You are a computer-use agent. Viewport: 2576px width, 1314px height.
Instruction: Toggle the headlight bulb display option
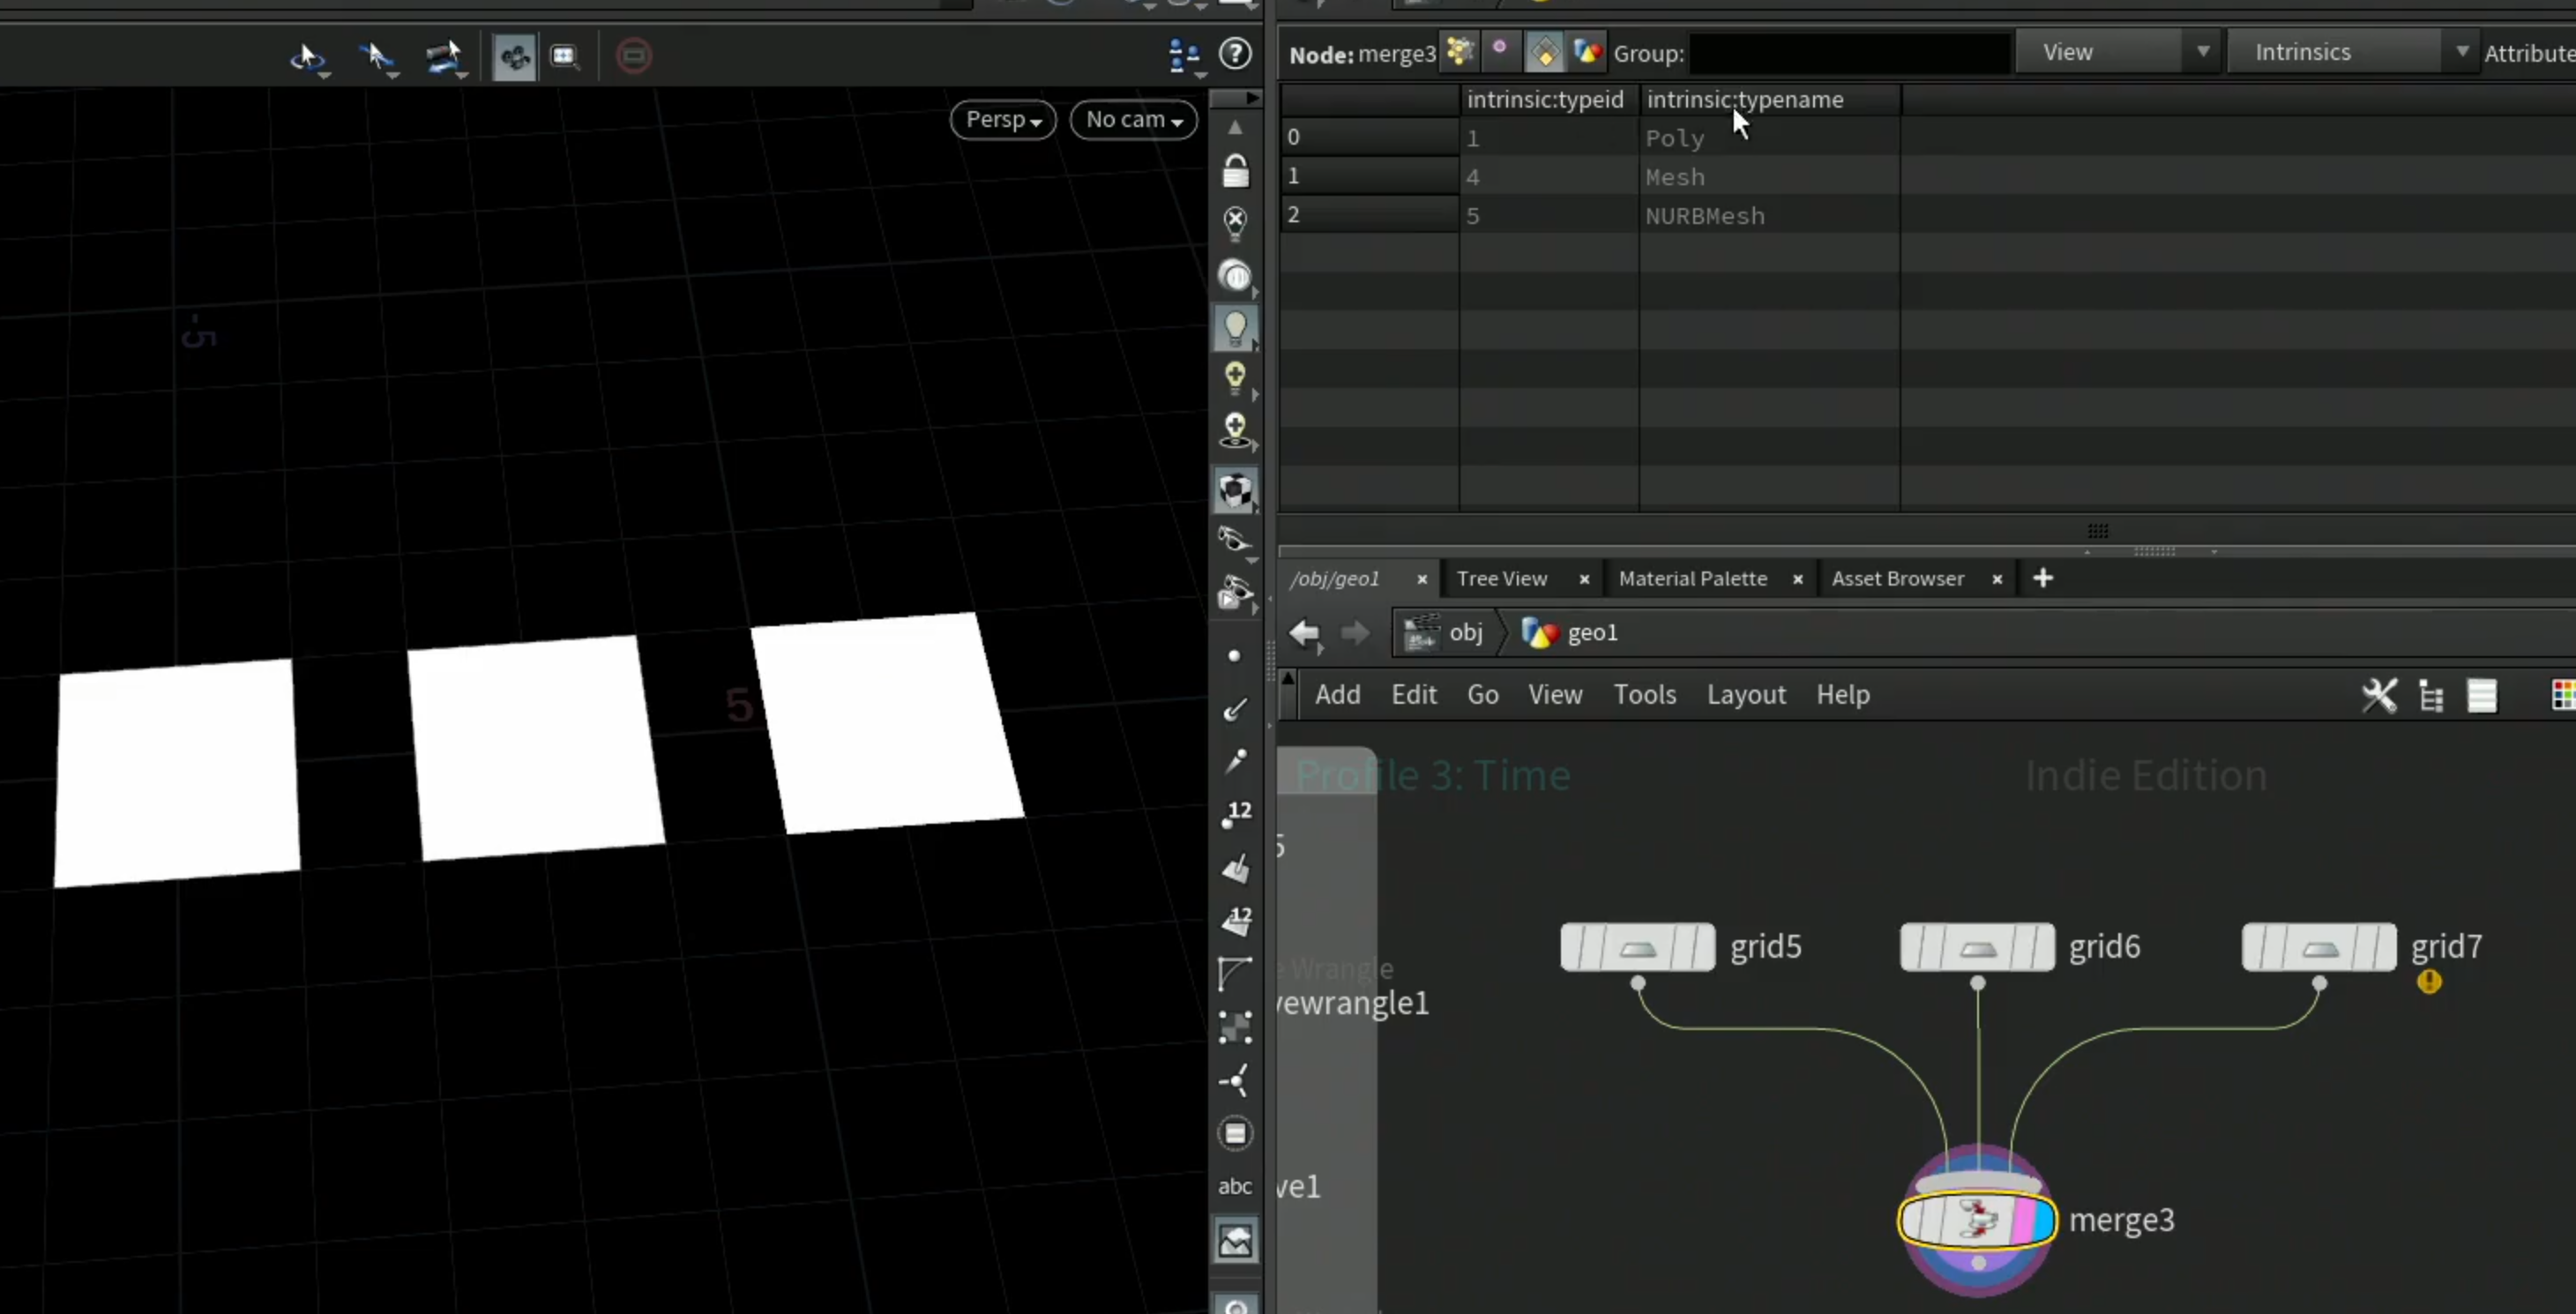(x=1235, y=328)
